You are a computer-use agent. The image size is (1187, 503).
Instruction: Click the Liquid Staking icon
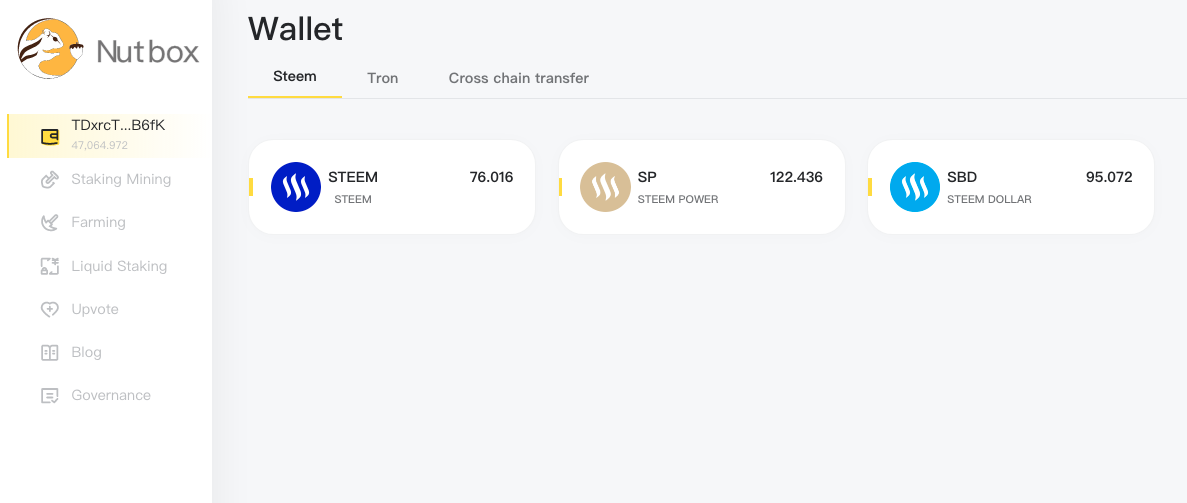(x=49, y=266)
